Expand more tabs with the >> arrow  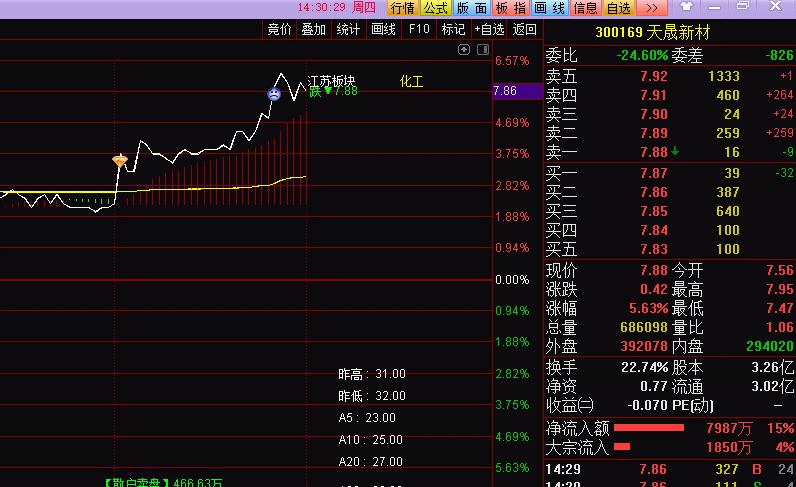pyautogui.click(x=652, y=8)
